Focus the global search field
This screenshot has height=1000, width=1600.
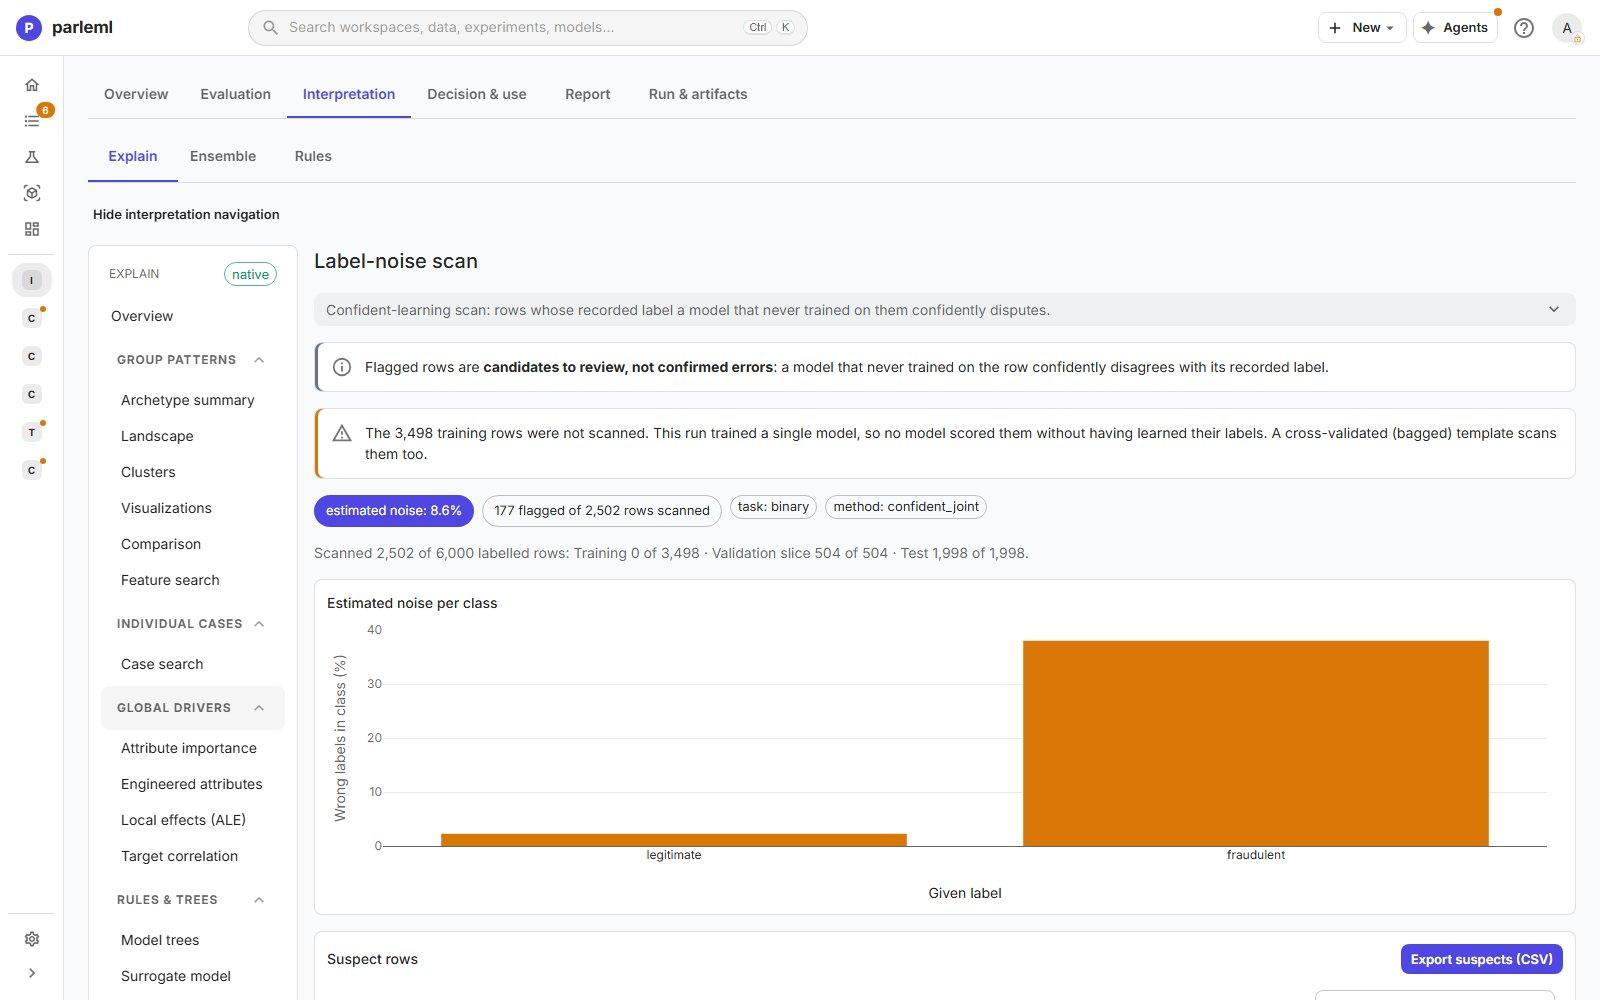527,27
